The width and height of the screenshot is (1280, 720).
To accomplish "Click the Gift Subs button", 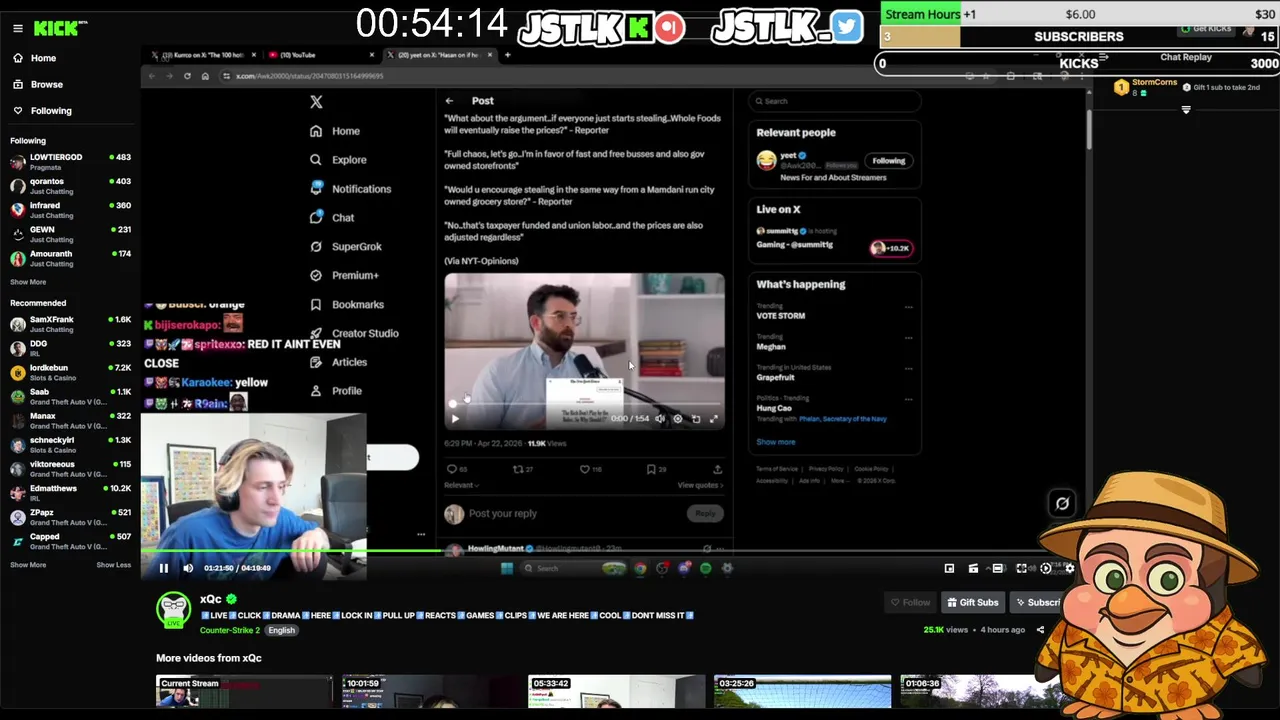I will click(x=971, y=602).
